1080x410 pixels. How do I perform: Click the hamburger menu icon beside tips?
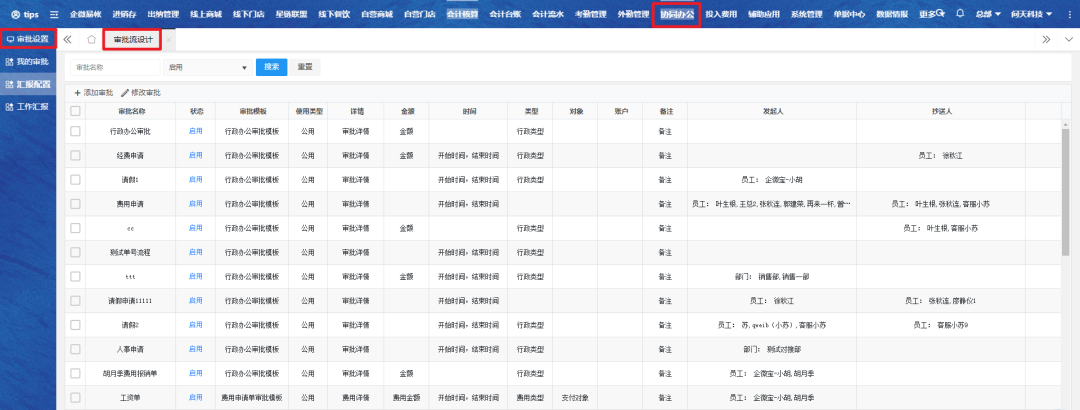[x=55, y=14]
